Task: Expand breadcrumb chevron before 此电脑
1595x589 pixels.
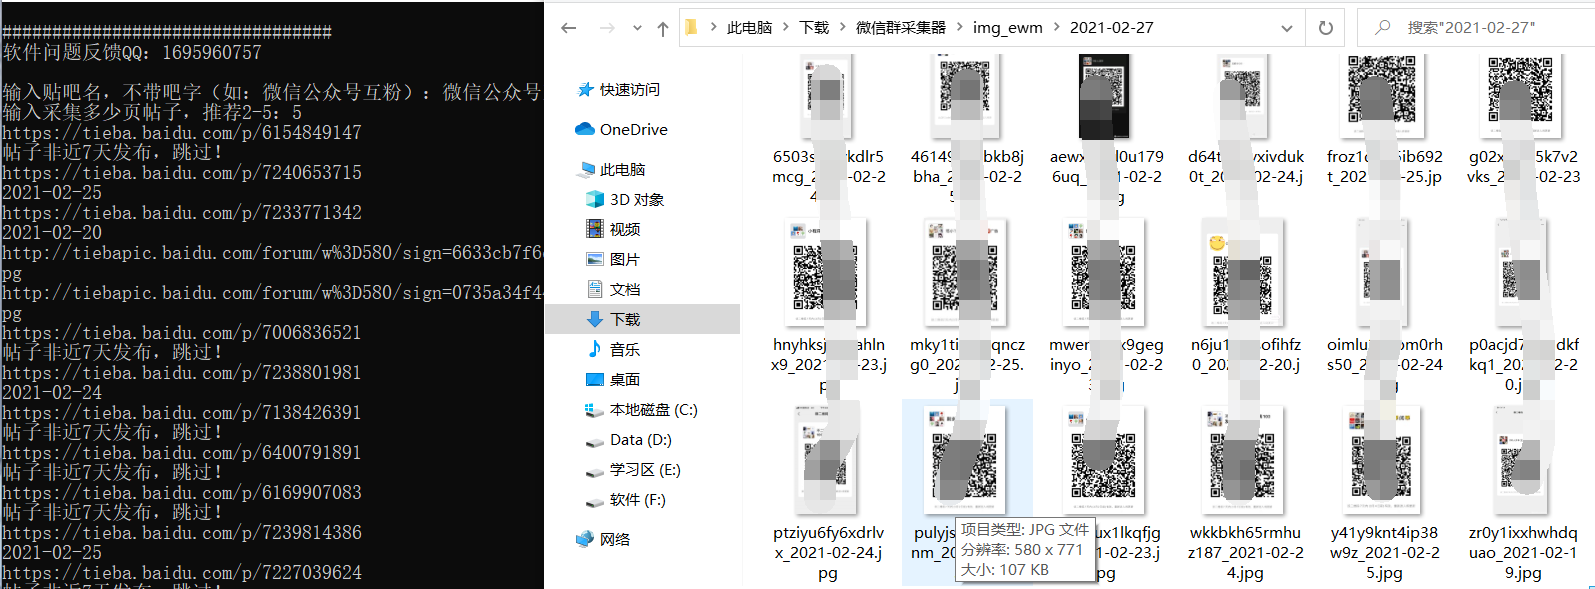Action: point(713,28)
